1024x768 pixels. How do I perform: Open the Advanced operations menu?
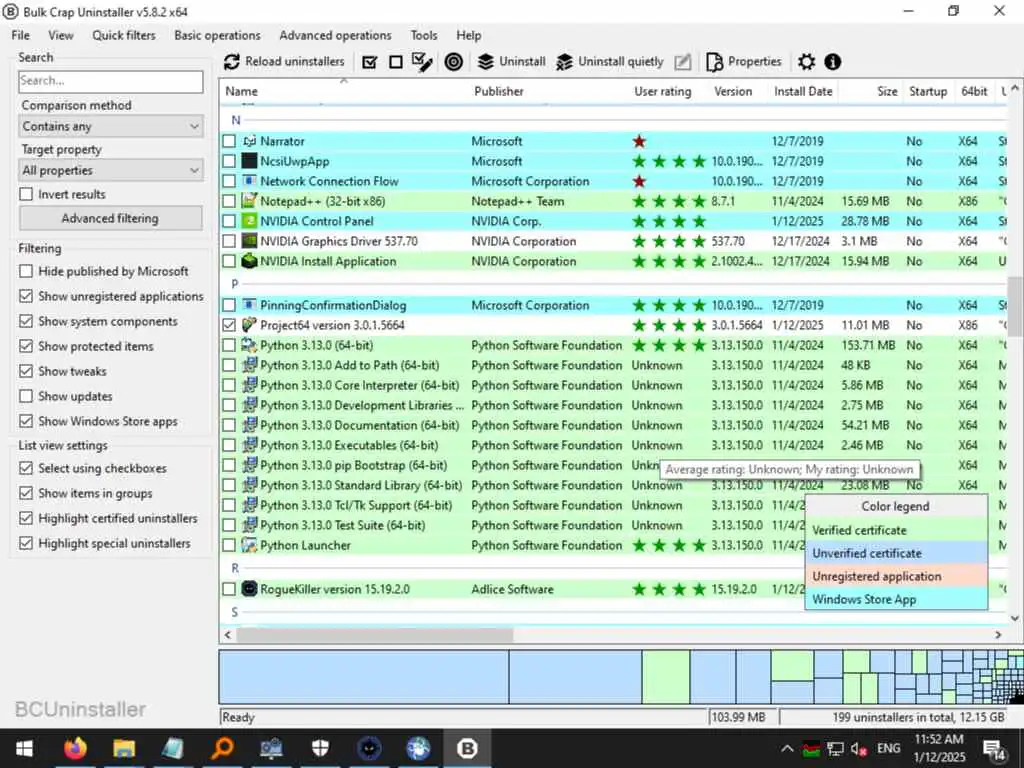pos(335,35)
